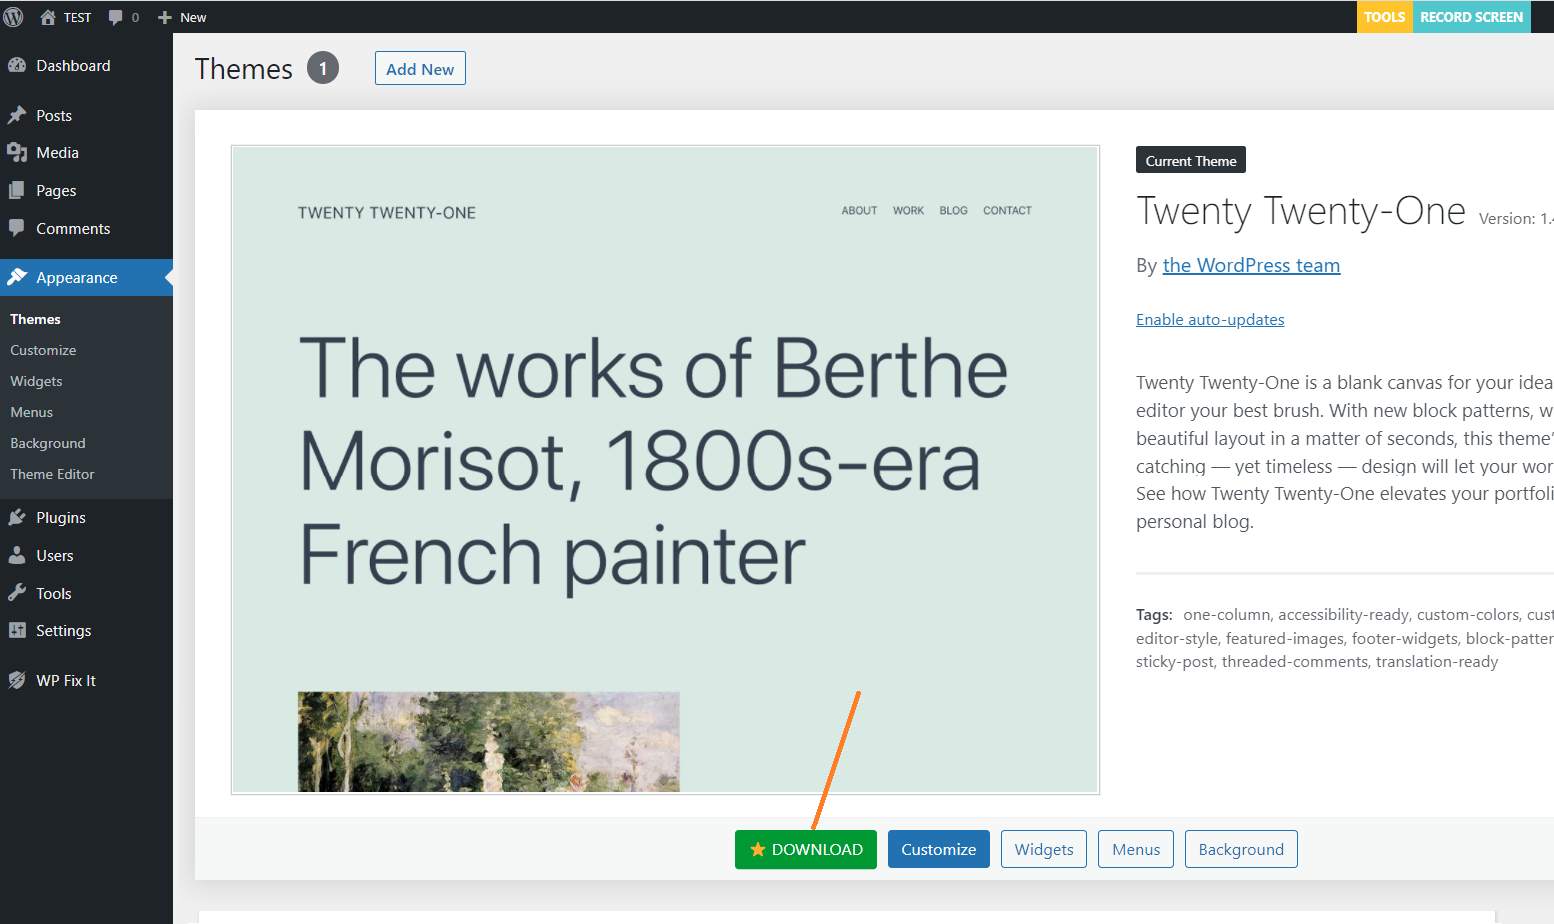Viewport: 1554px width, 924px height.
Task: Click the blue Customize button
Action: point(939,849)
